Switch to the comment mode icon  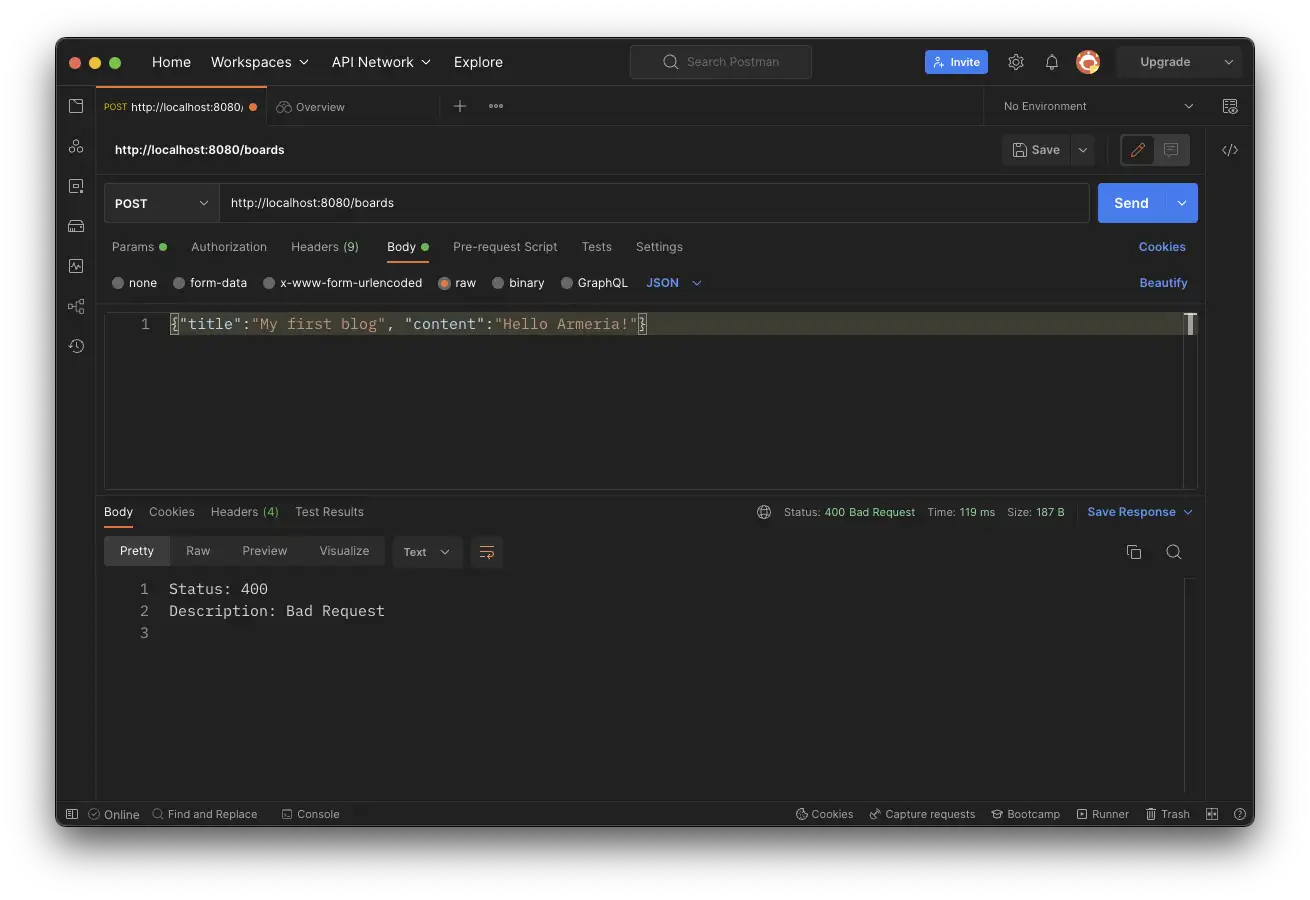click(x=1171, y=150)
